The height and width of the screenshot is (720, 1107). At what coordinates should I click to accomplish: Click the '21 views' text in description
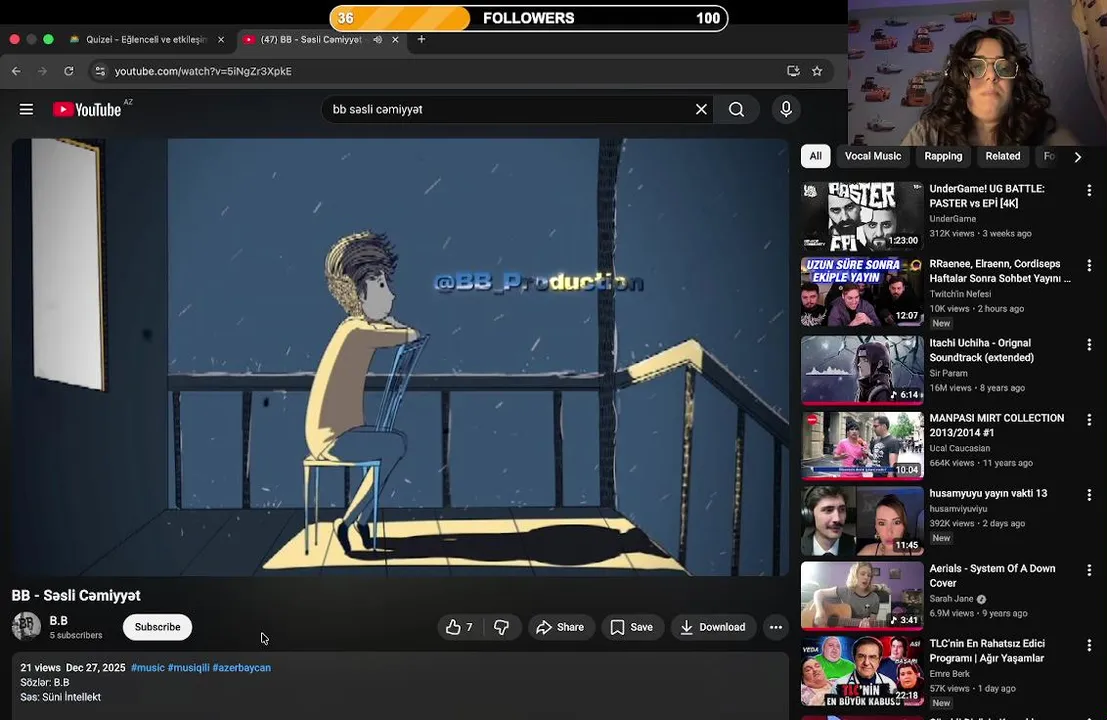(40, 668)
